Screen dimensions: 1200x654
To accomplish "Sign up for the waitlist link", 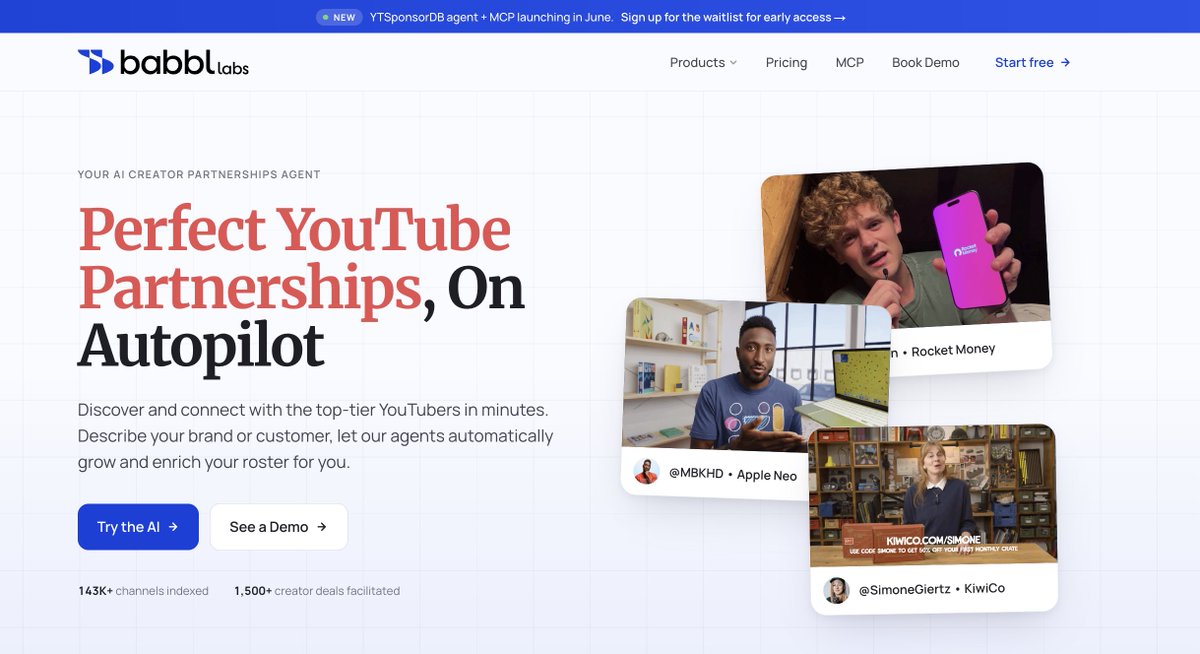I will [x=733, y=17].
